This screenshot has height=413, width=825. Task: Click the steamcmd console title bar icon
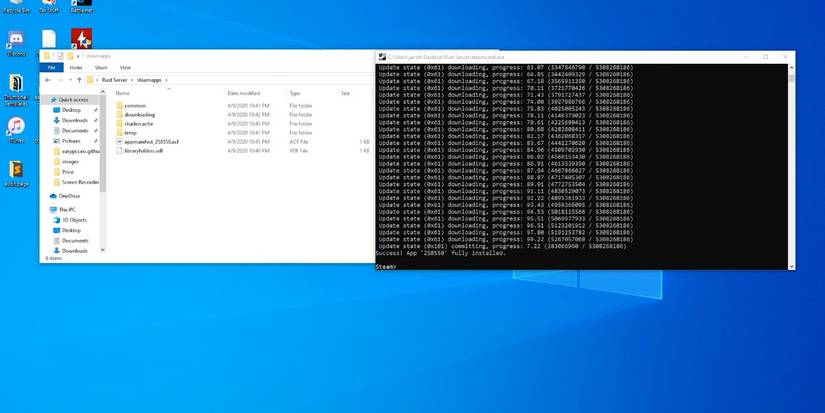point(383,57)
